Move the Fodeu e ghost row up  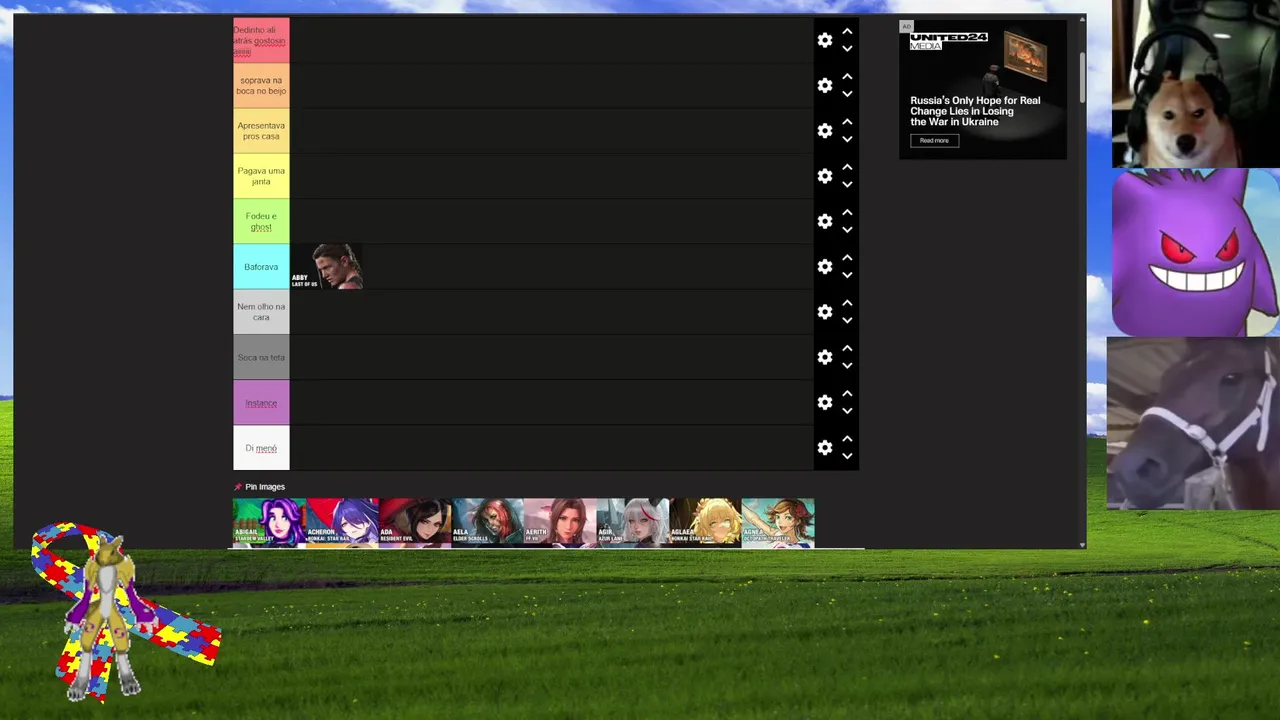[x=847, y=212]
